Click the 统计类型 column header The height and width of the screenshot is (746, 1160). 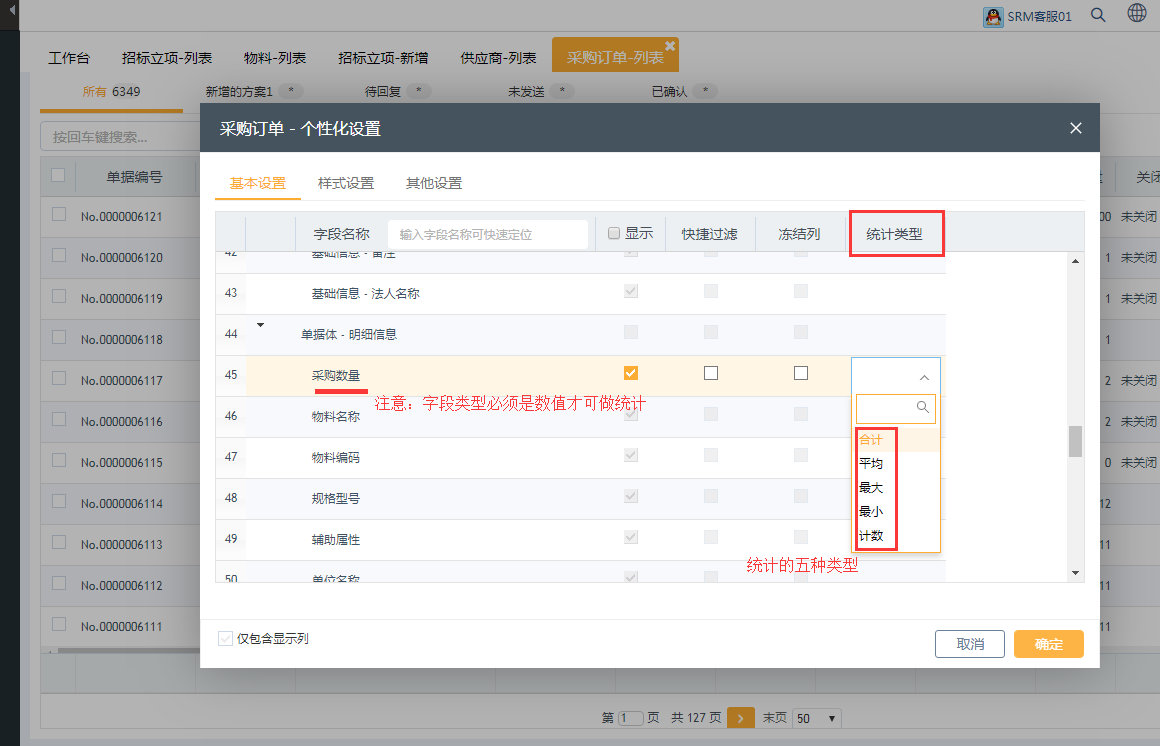click(x=894, y=234)
